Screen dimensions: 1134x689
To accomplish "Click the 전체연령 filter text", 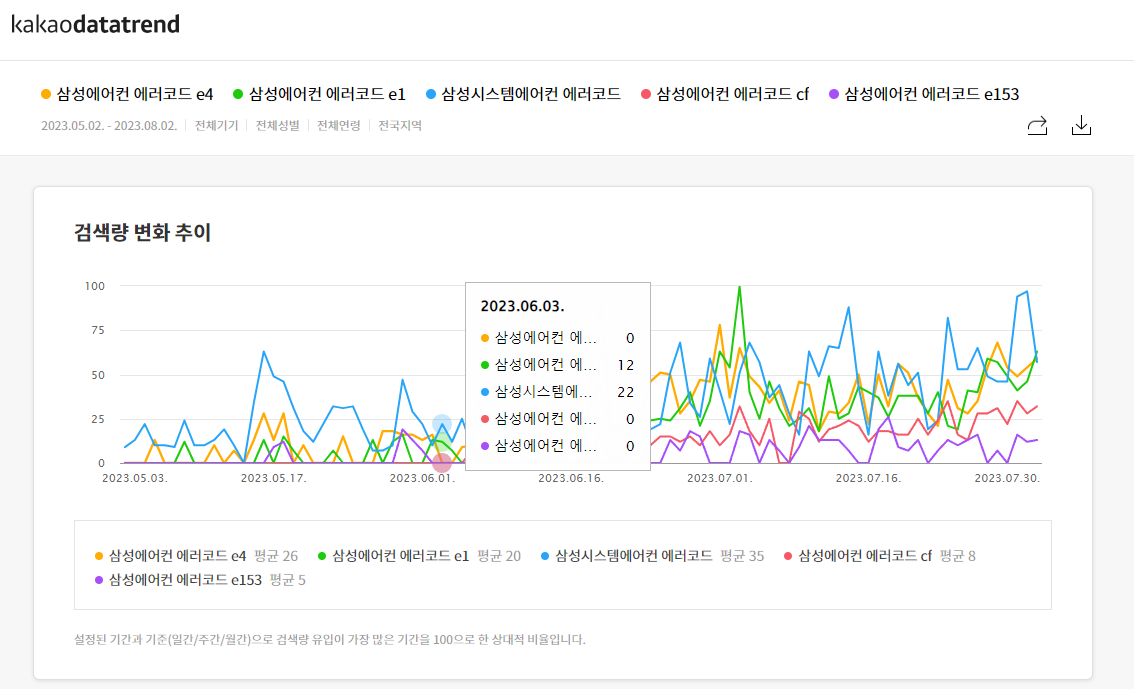I will pos(338,126).
